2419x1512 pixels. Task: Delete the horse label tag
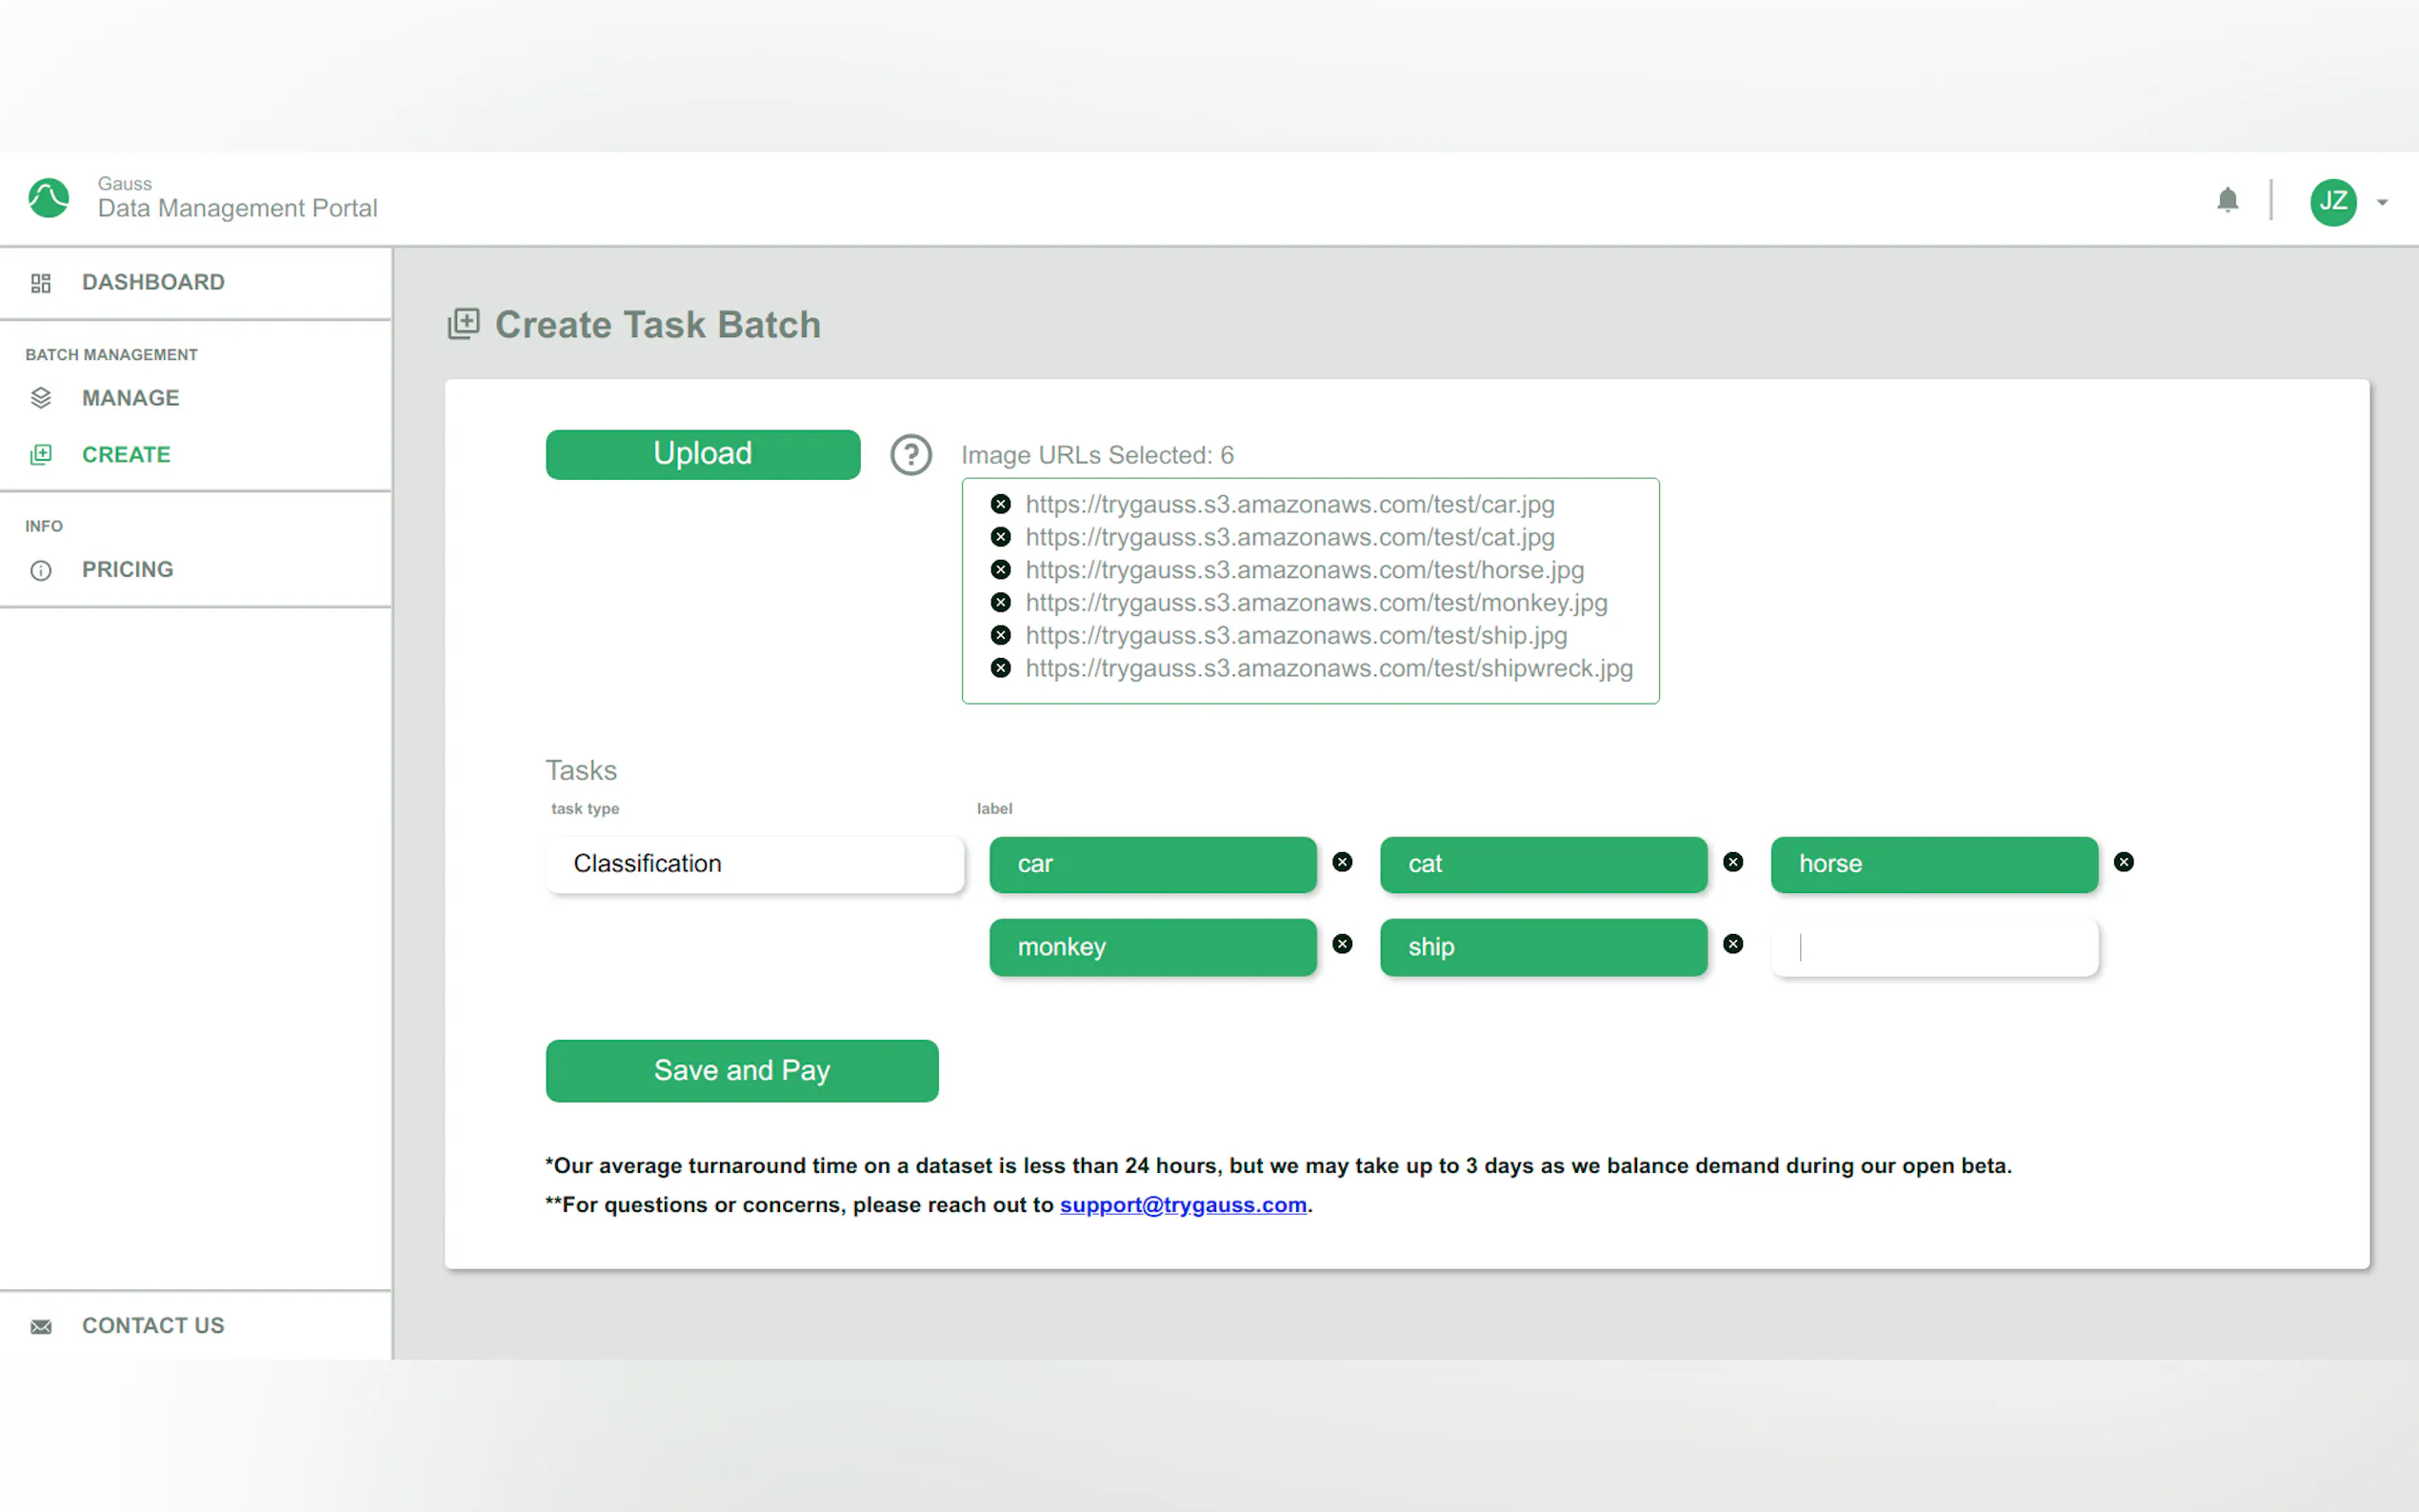point(2123,862)
